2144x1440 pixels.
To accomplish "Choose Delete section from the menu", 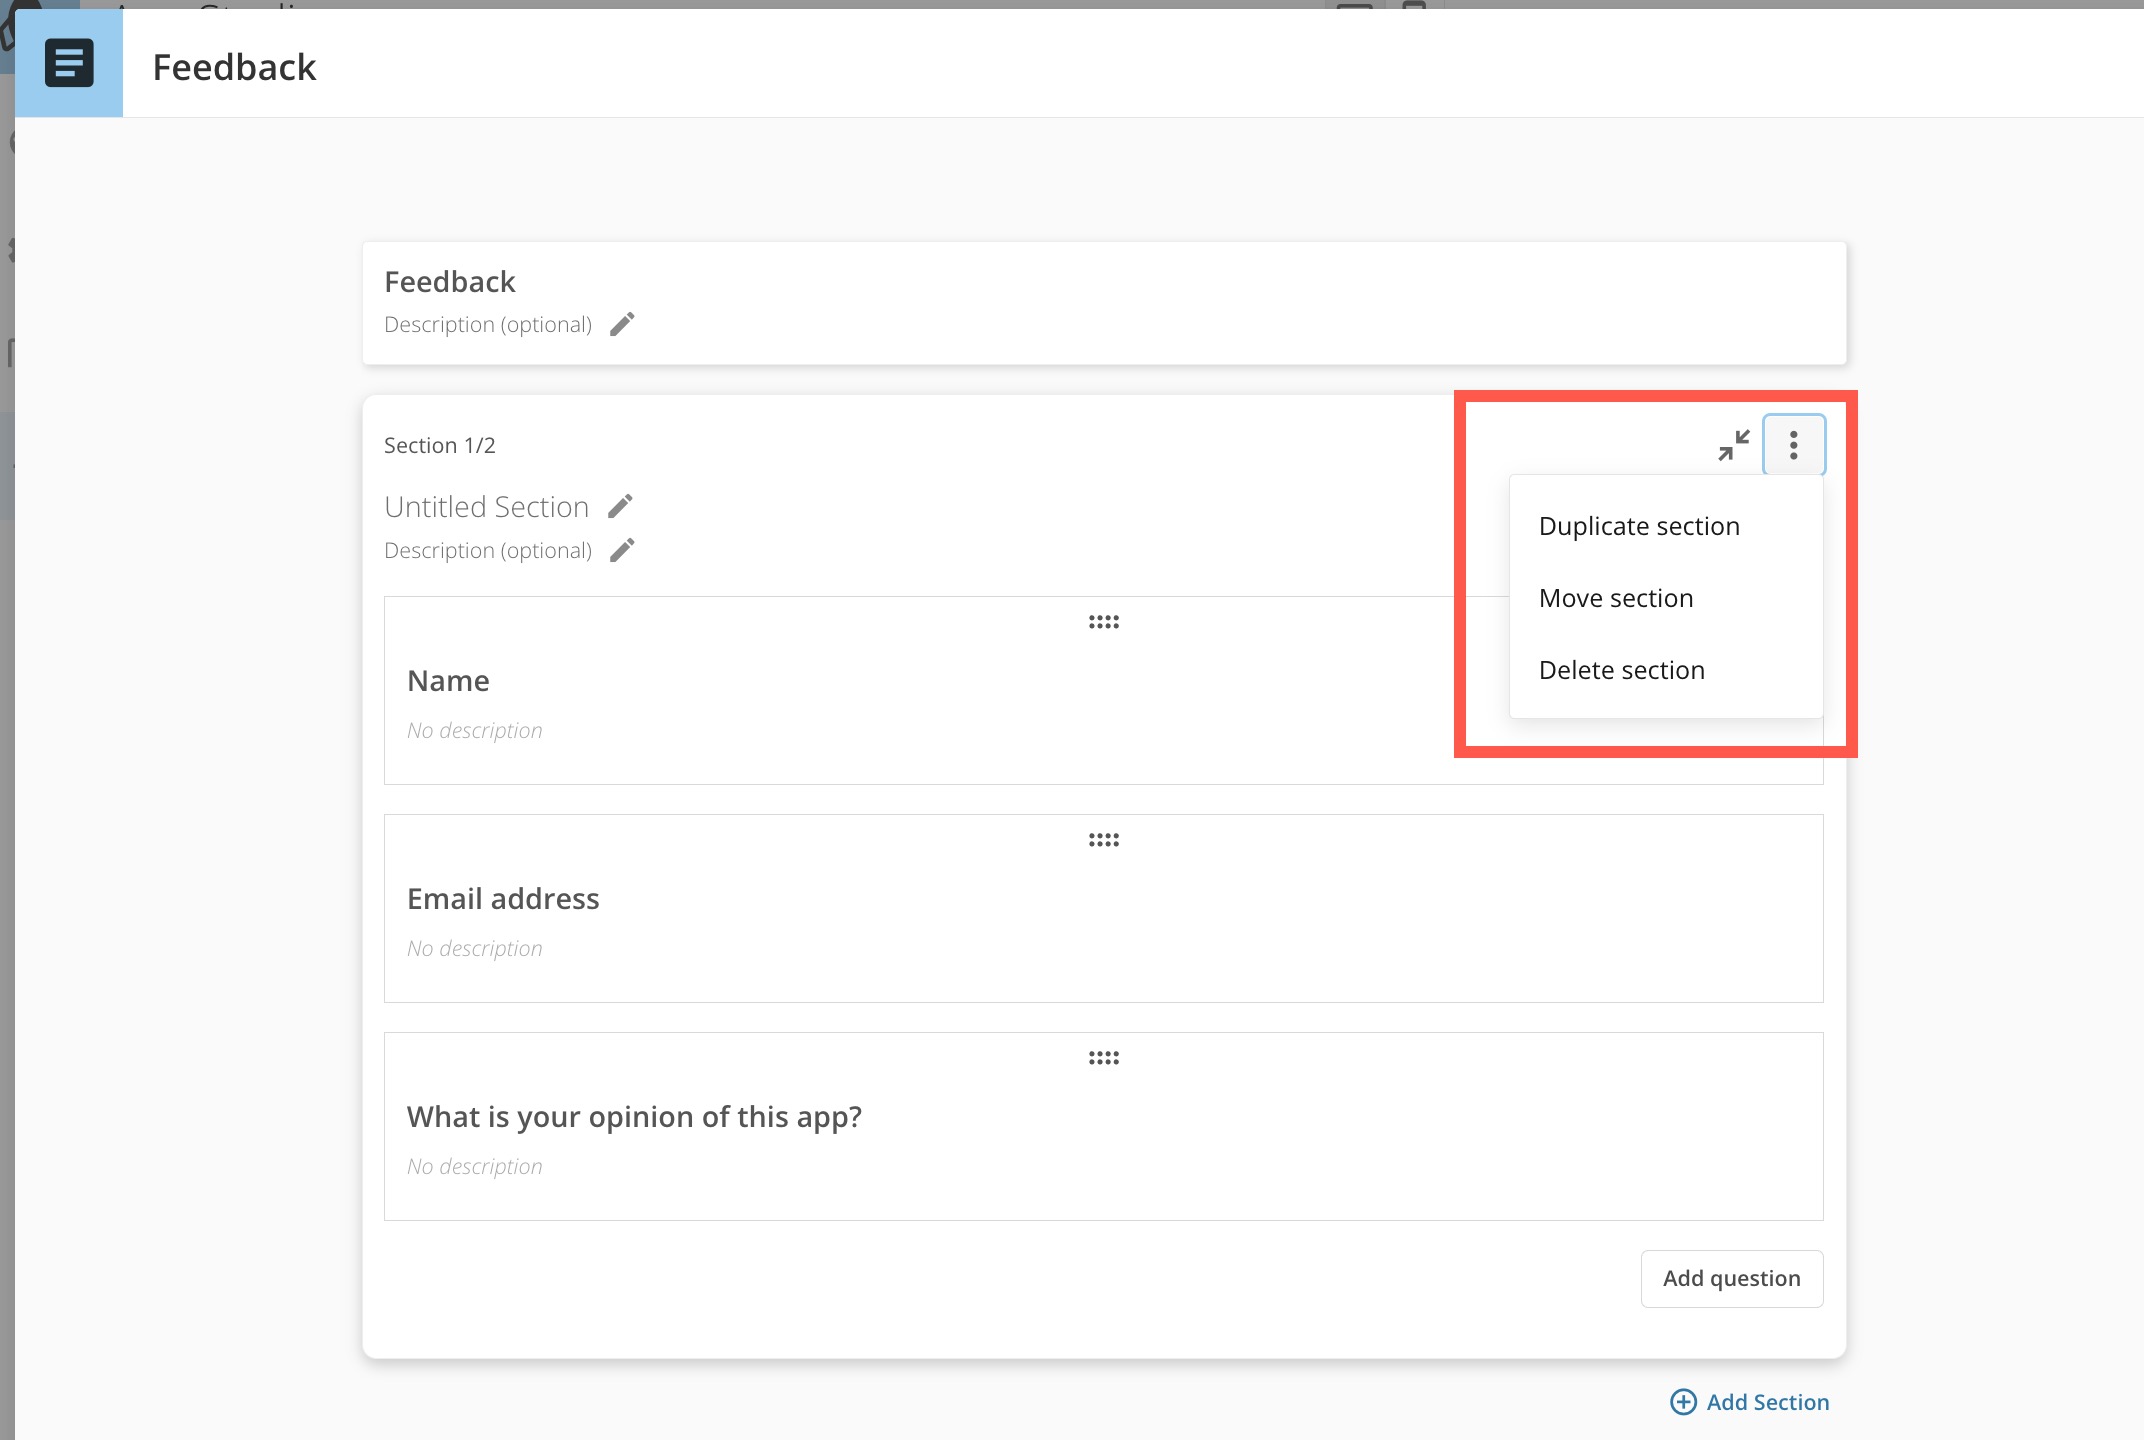I will [x=1621, y=670].
